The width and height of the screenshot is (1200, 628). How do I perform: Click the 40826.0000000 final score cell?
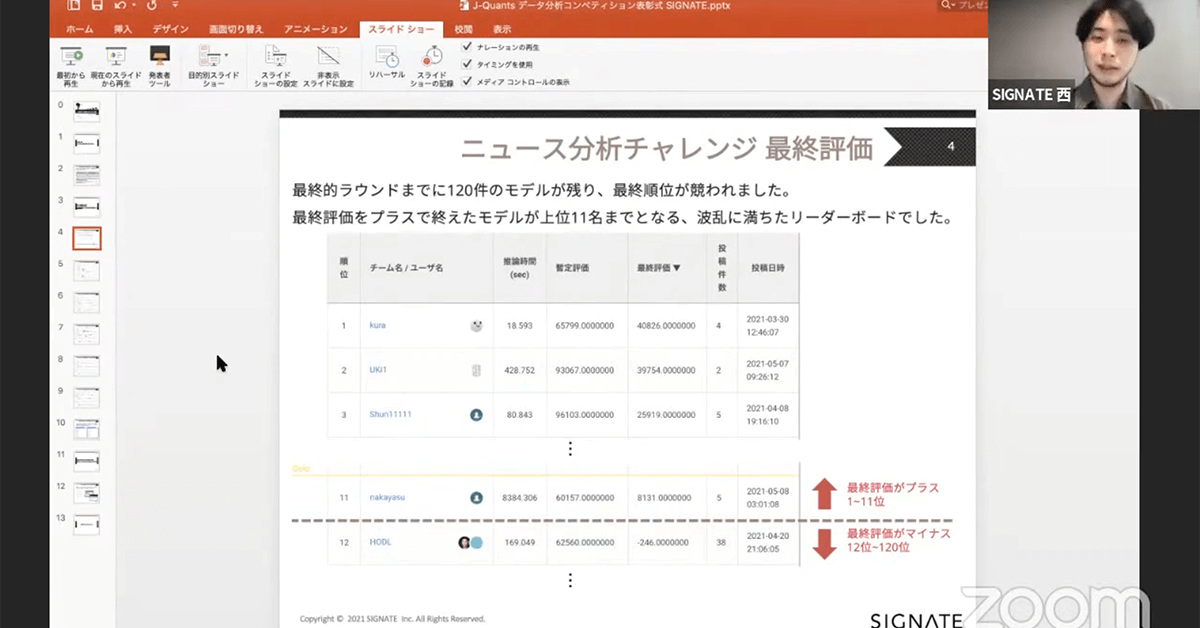(666, 325)
